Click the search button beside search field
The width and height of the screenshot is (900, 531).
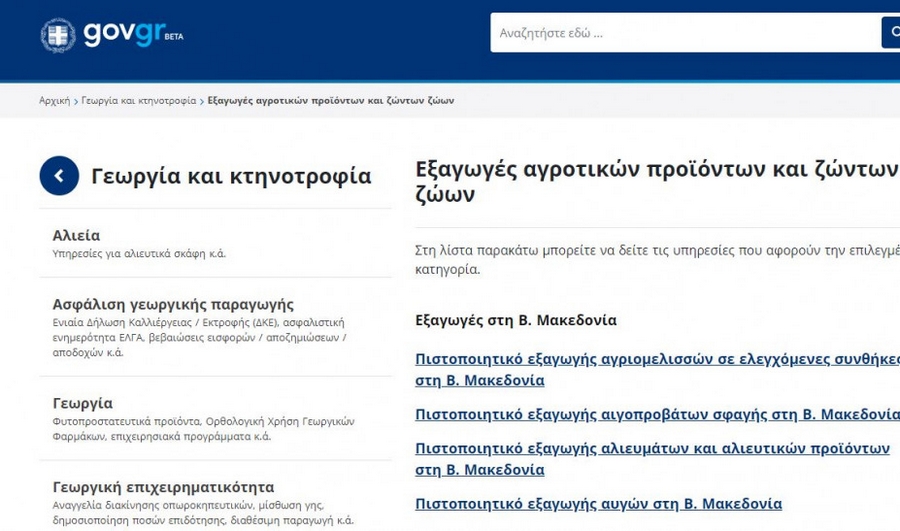[x=889, y=32]
